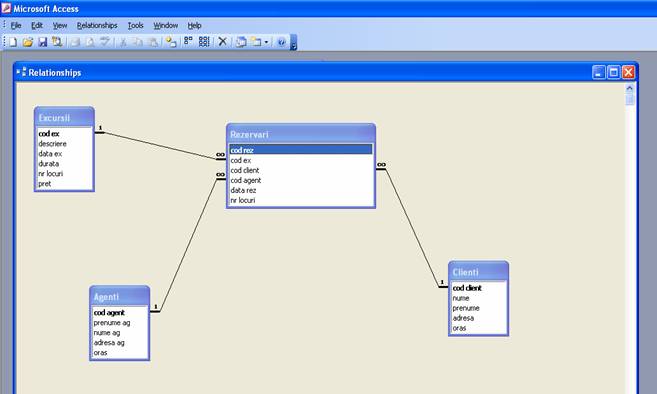Open the Relationships menu

click(97, 26)
